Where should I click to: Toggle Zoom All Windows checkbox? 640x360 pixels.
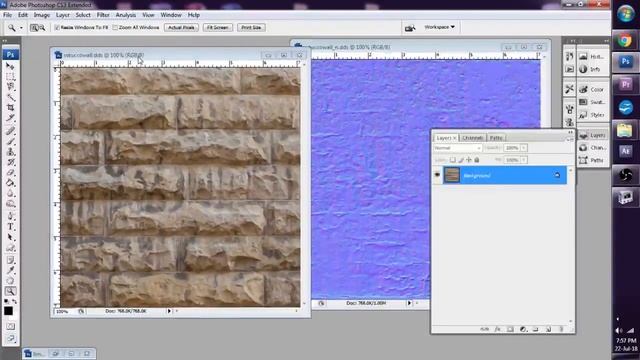(115, 28)
